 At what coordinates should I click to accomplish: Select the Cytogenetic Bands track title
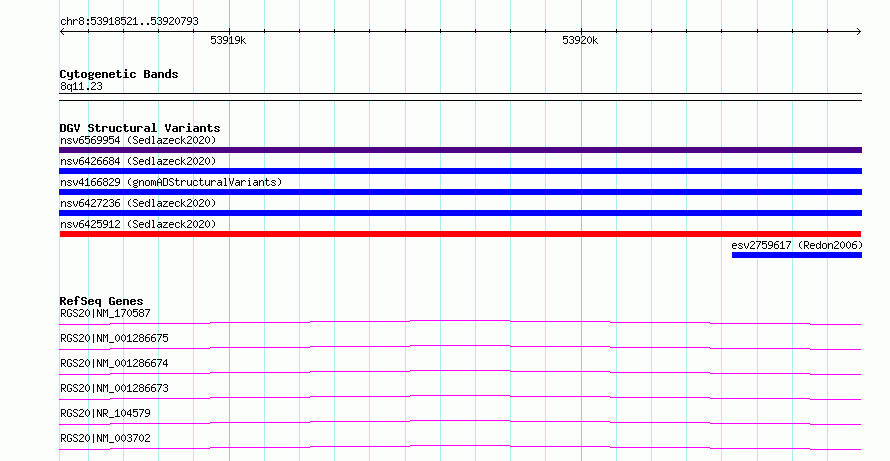coord(119,74)
